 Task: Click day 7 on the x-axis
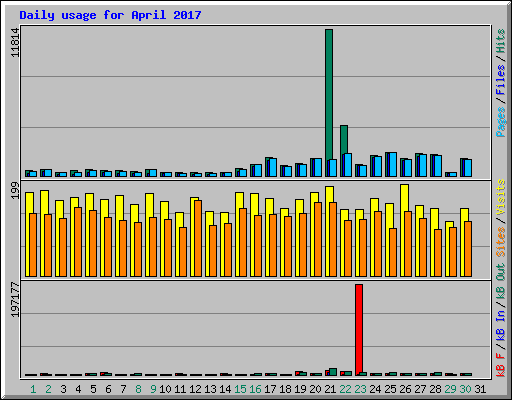[123, 389]
